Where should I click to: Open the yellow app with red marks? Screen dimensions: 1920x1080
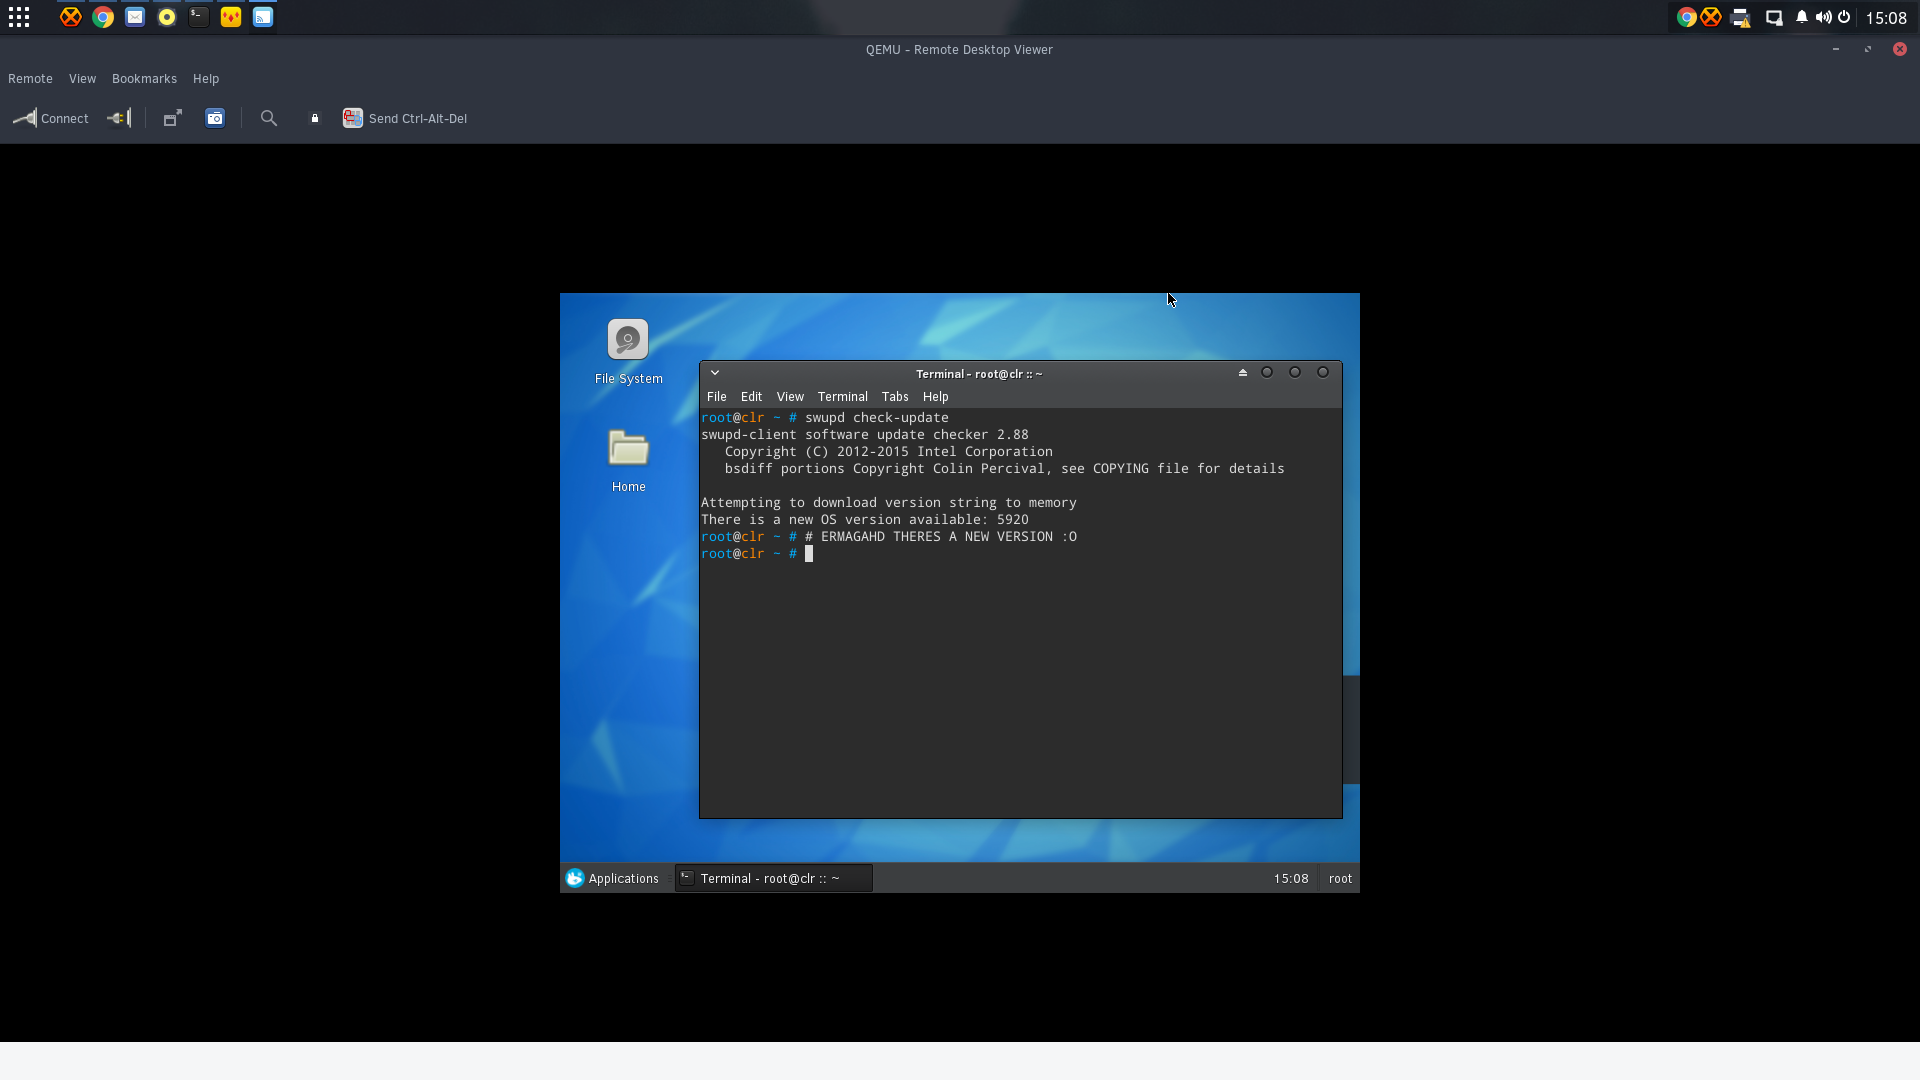tap(231, 17)
